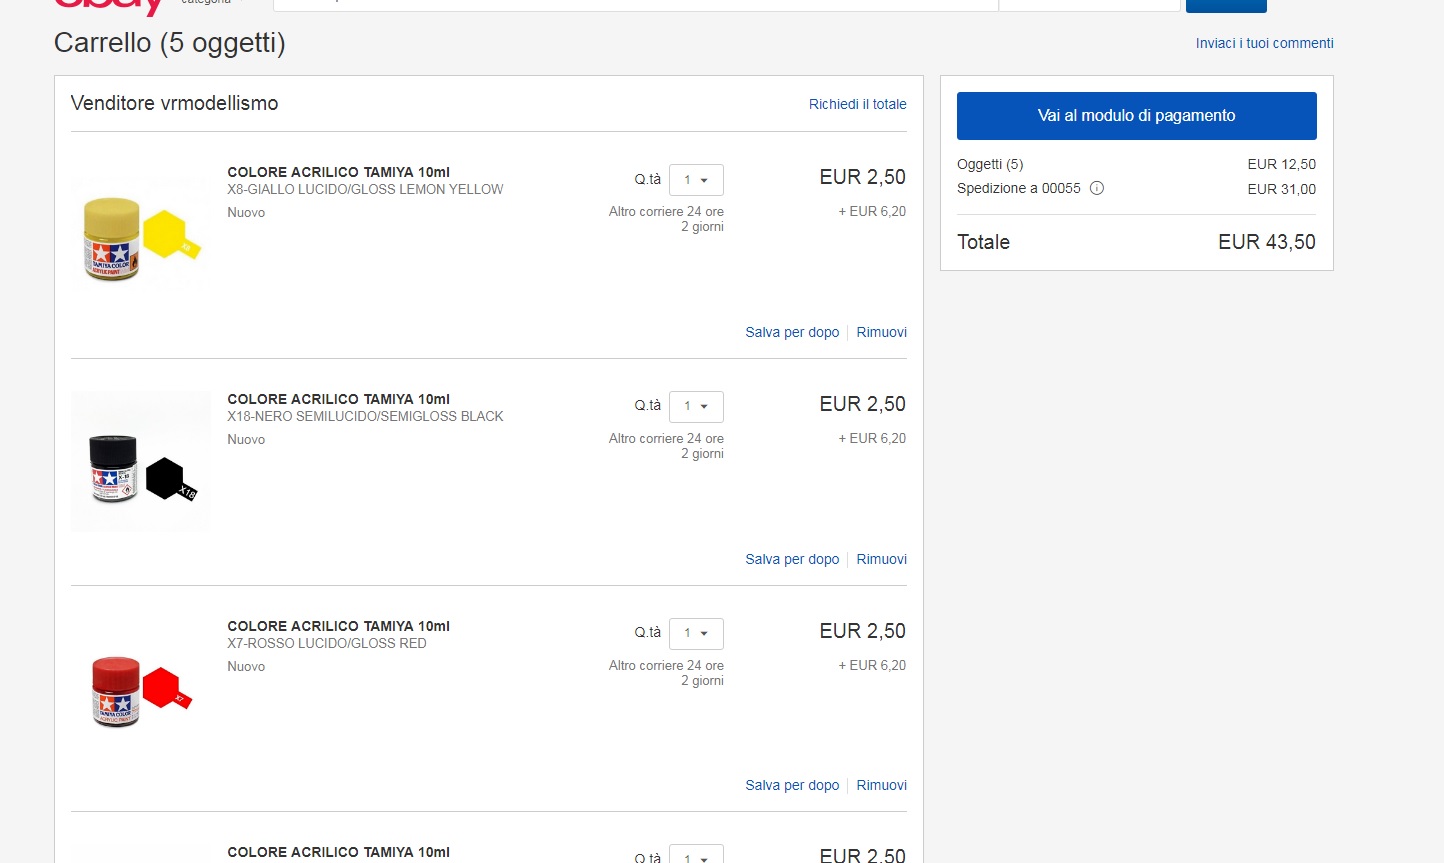Viewport: 1444px width, 863px height.
Task: Click Richiedi il totale link
Action: pos(858,104)
